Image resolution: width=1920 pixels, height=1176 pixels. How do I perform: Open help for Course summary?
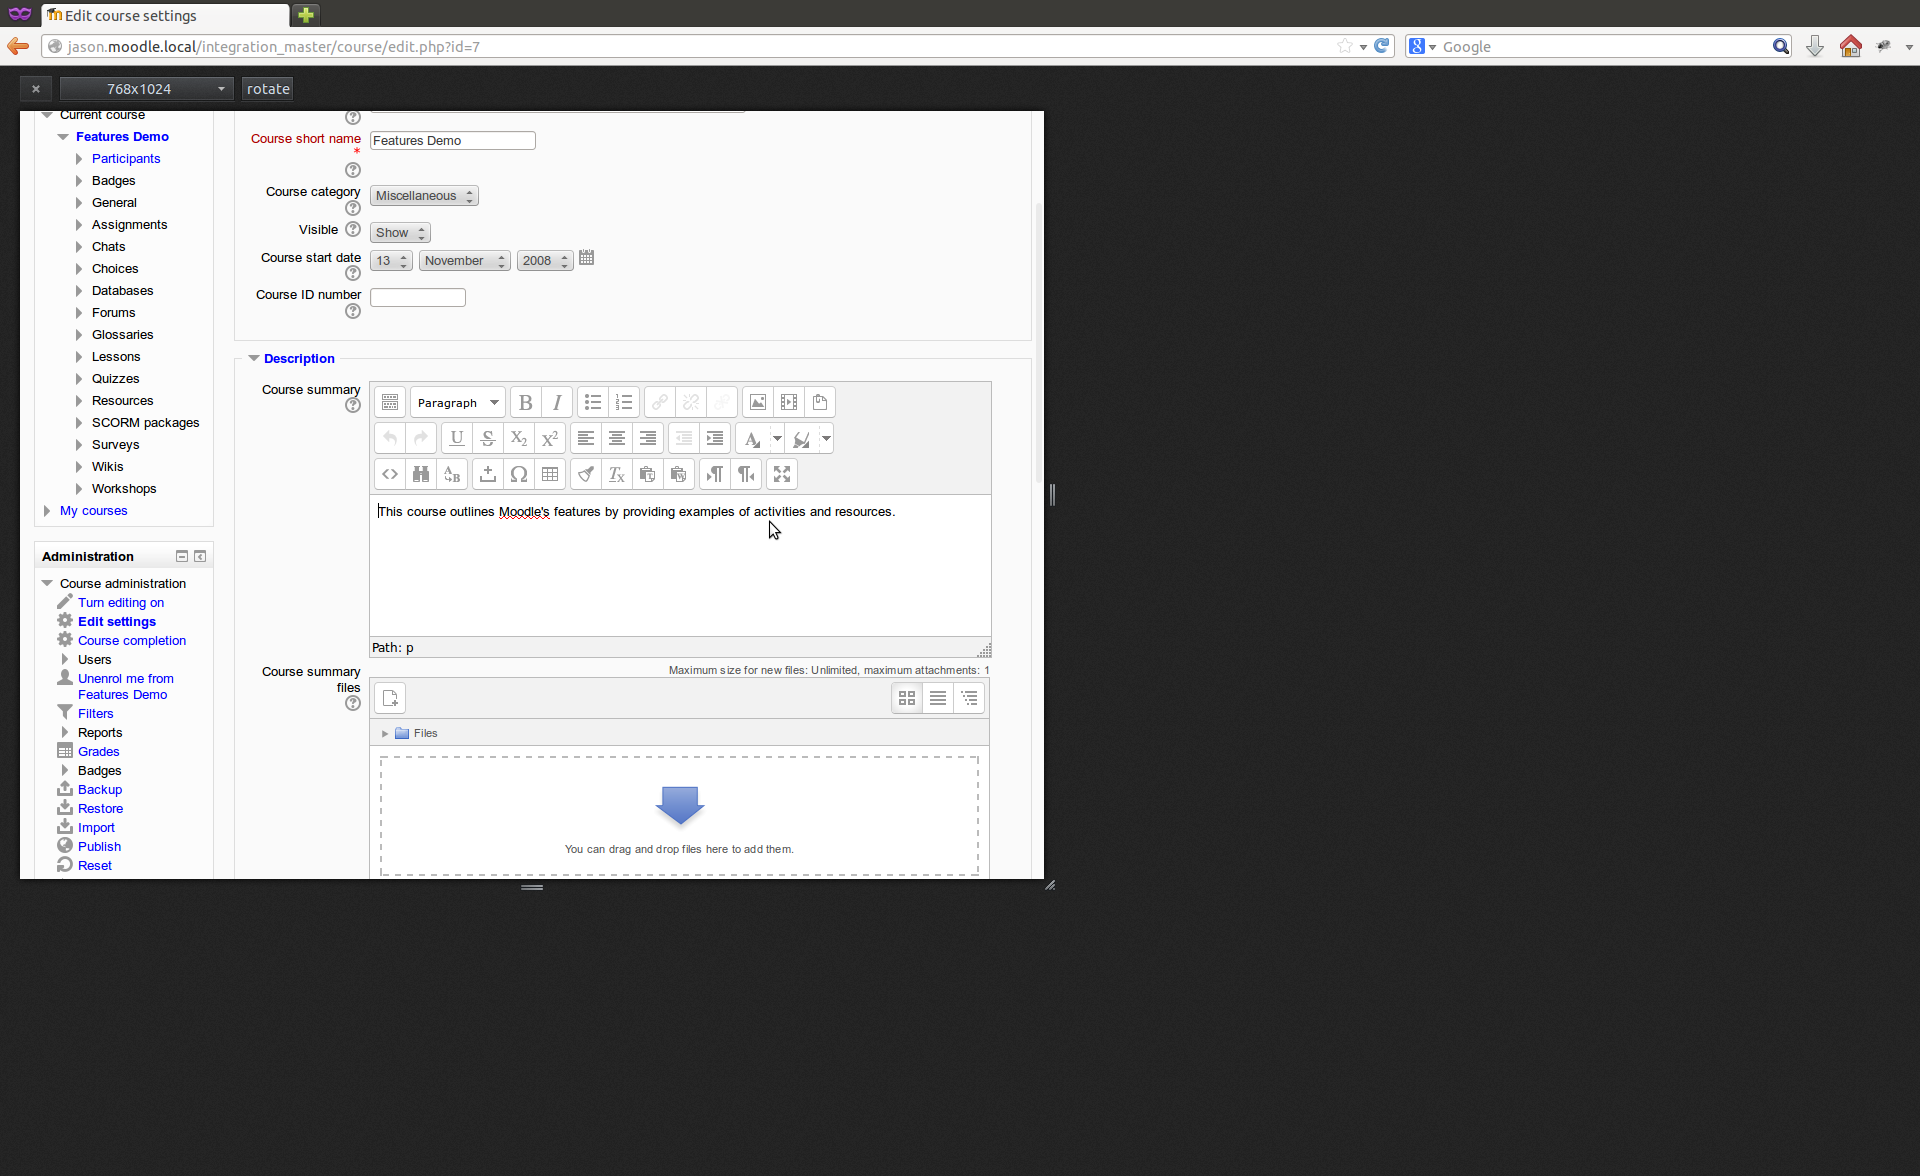tap(353, 405)
